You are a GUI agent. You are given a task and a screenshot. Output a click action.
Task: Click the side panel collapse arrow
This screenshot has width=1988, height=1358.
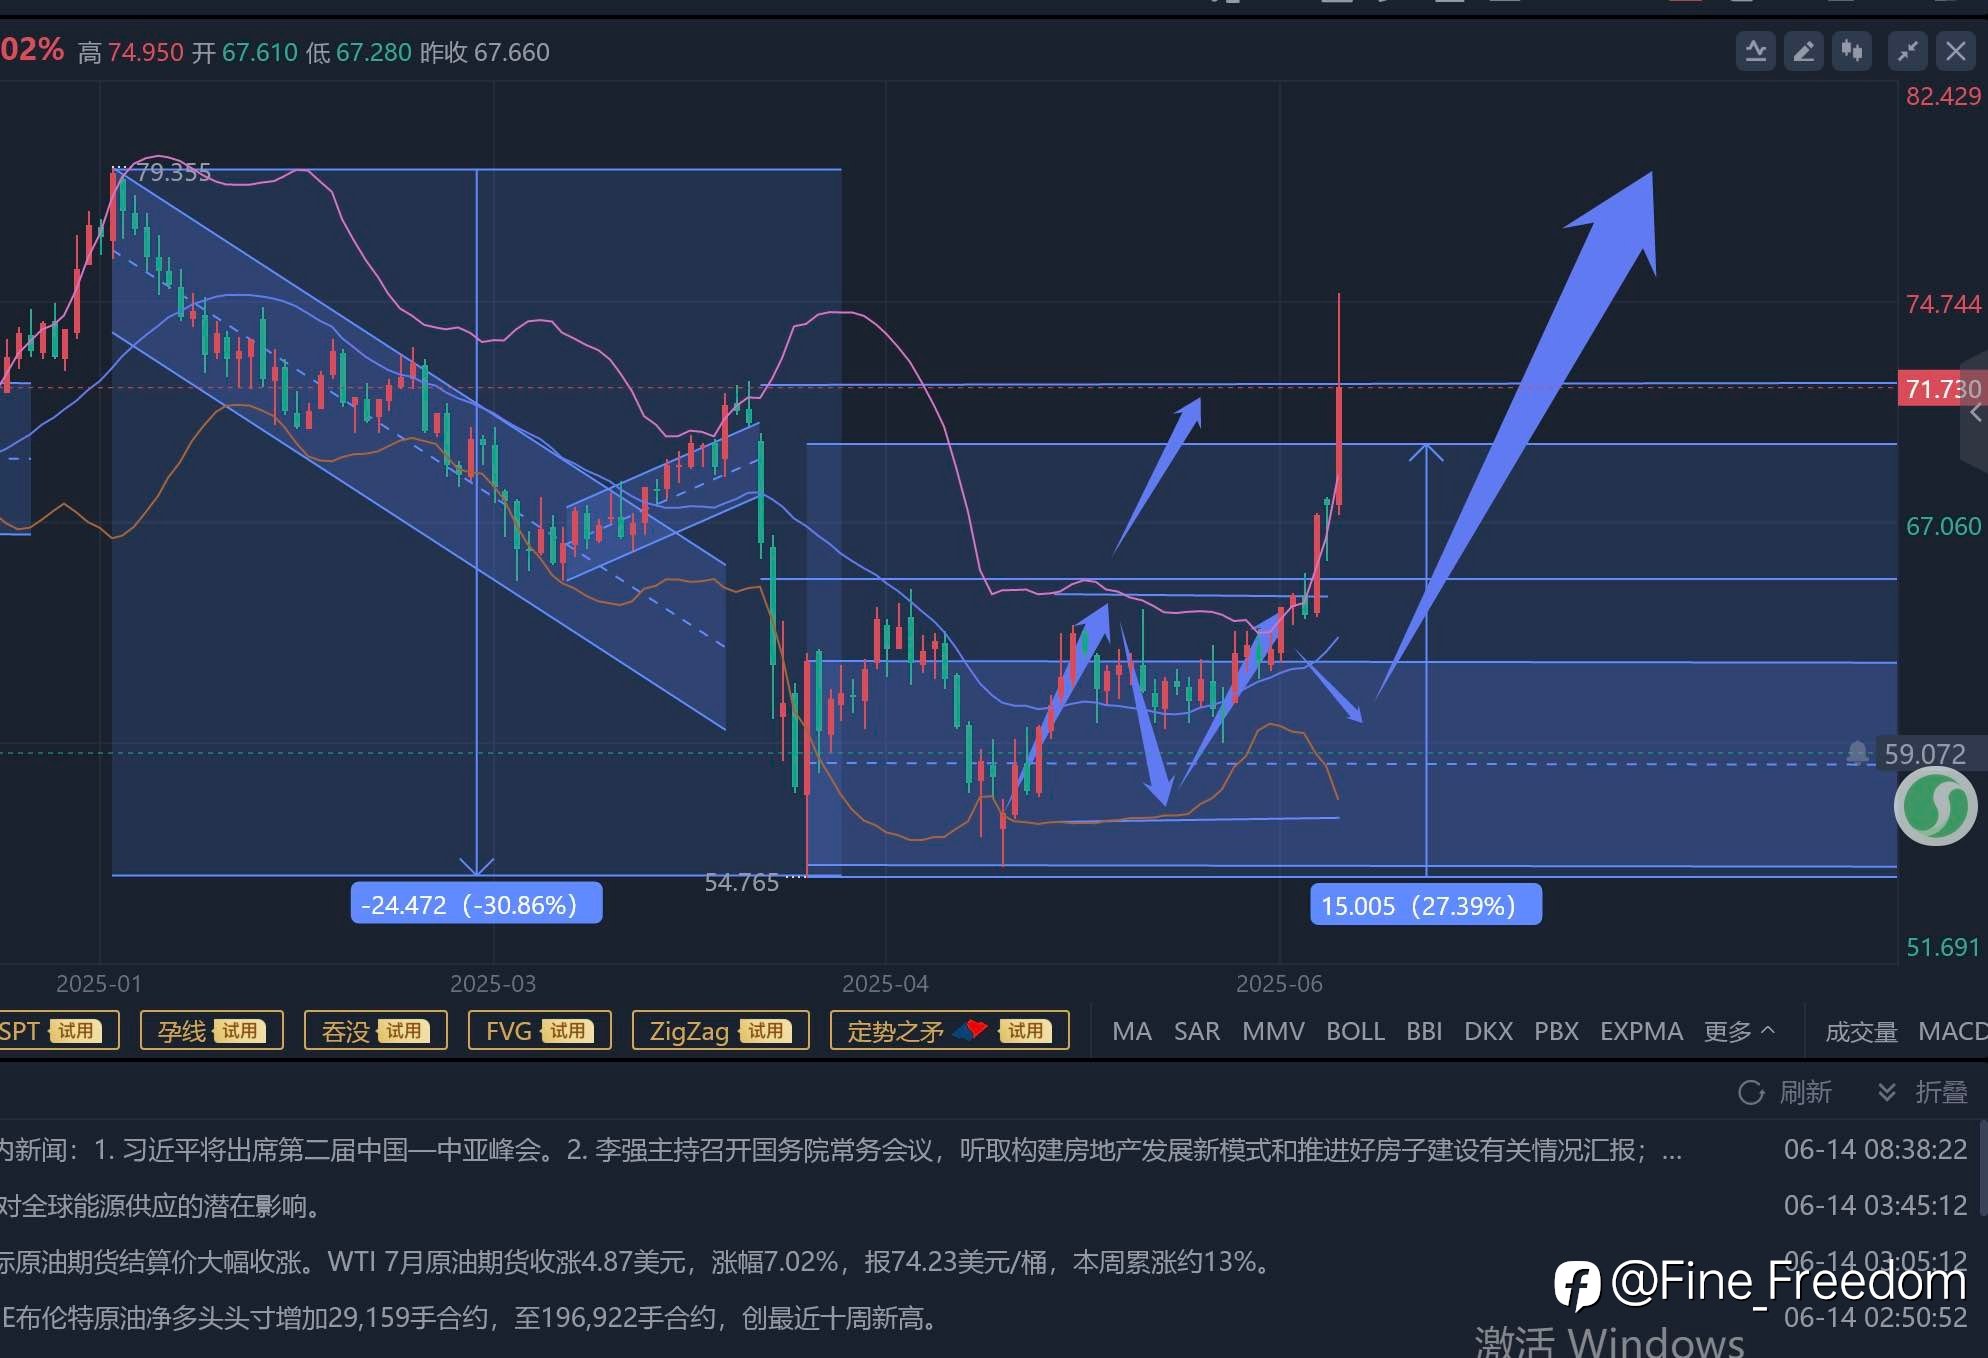1975,412
